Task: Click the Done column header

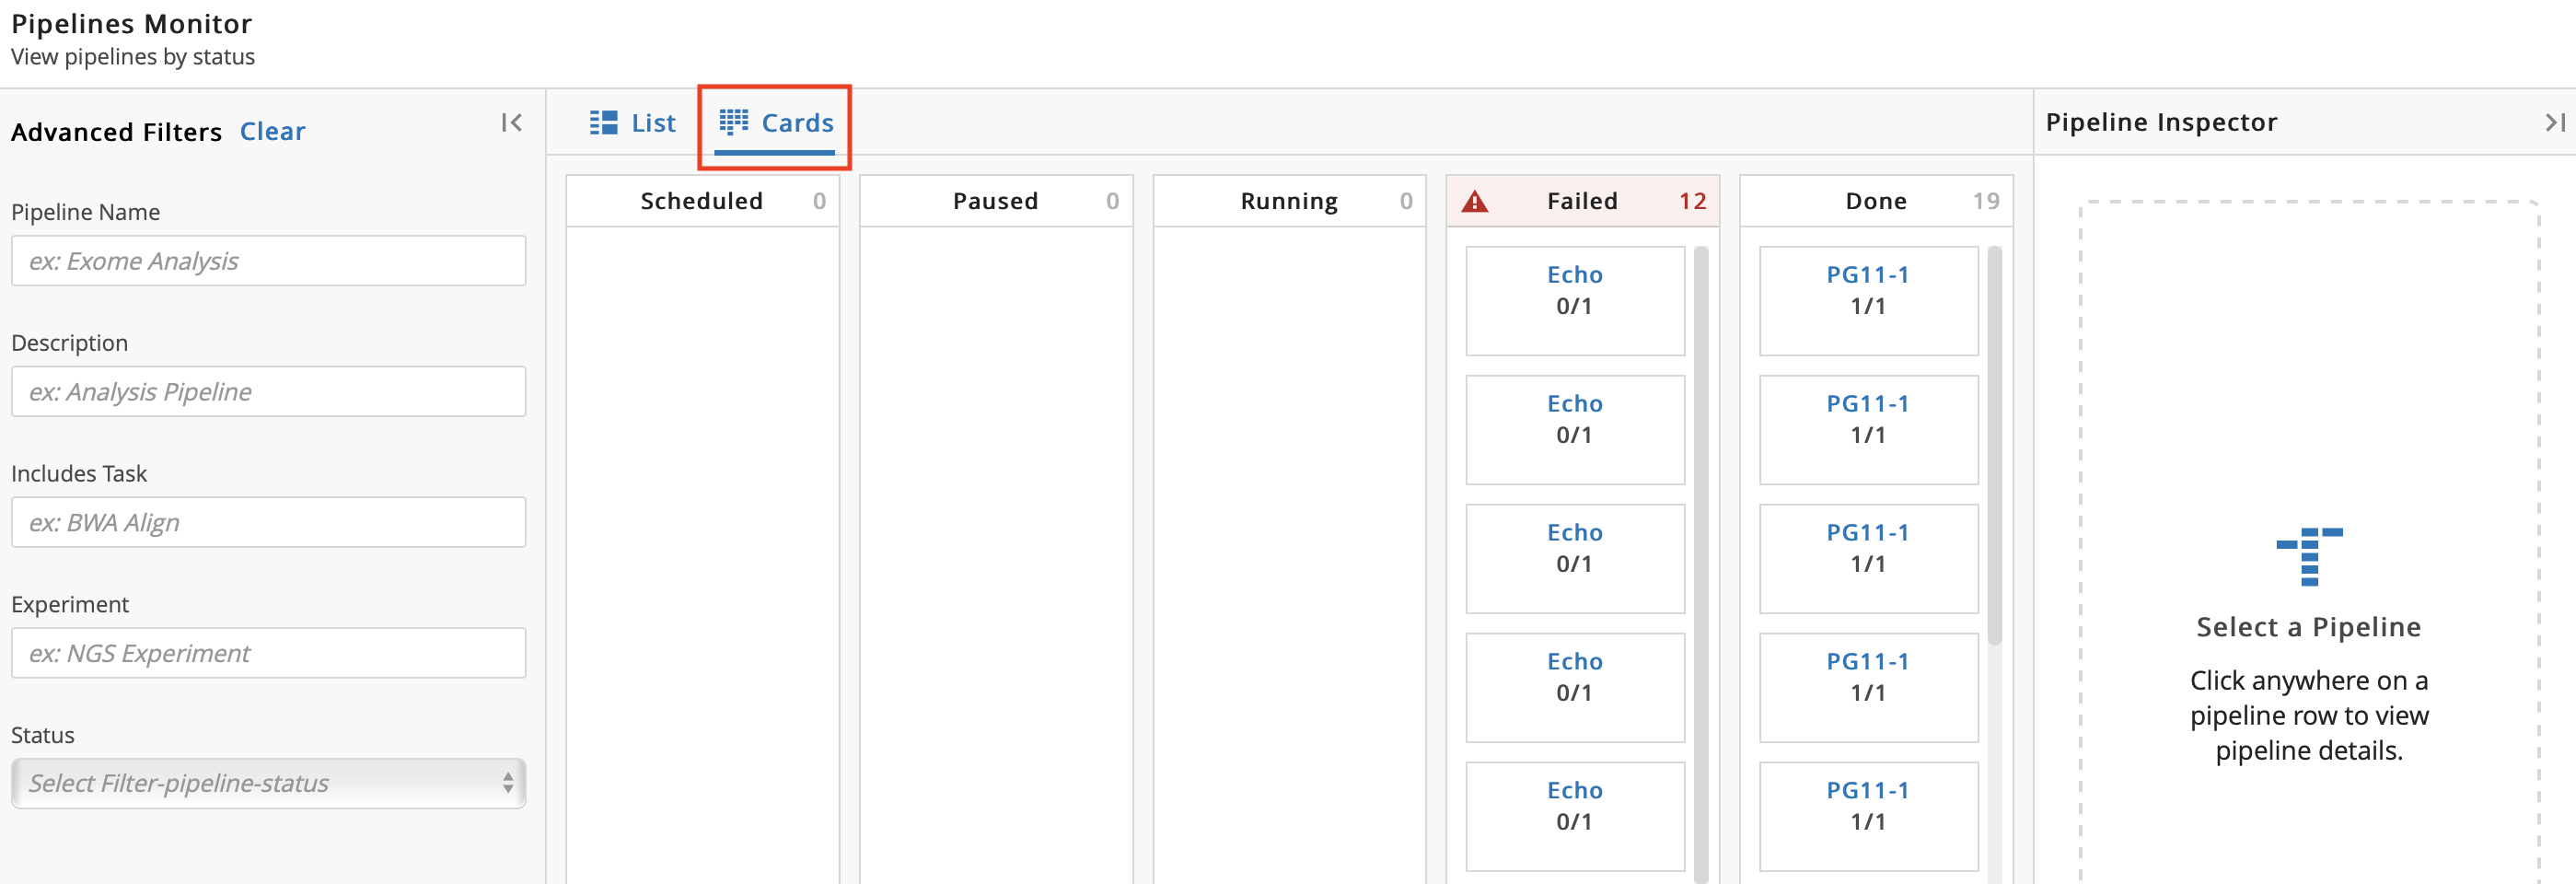Action: tap(1876, 201)
